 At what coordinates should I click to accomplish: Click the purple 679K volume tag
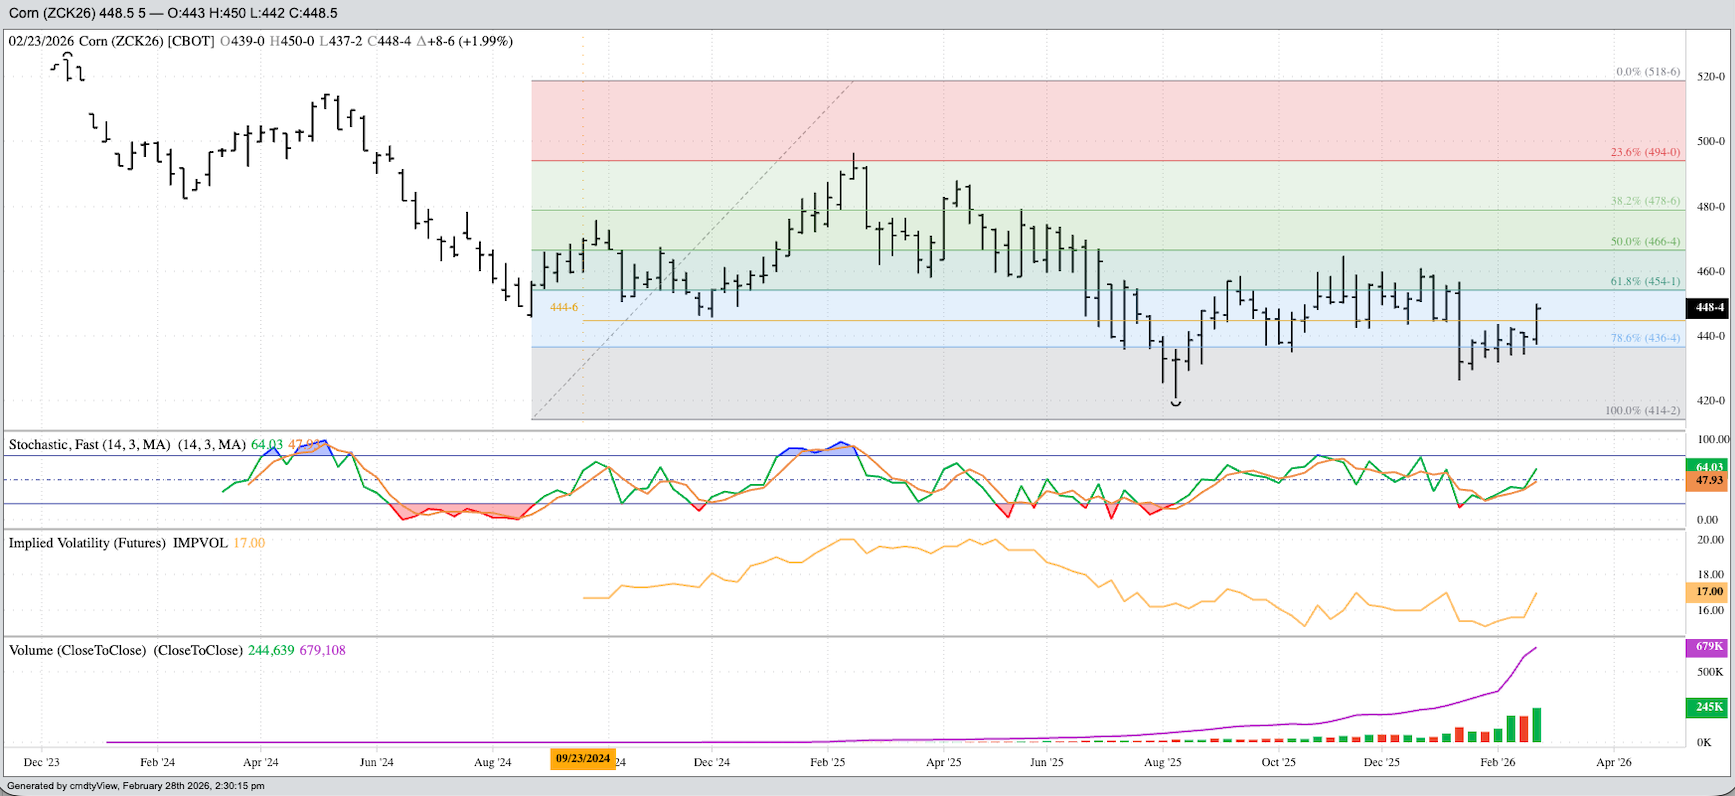(1709, 647)
